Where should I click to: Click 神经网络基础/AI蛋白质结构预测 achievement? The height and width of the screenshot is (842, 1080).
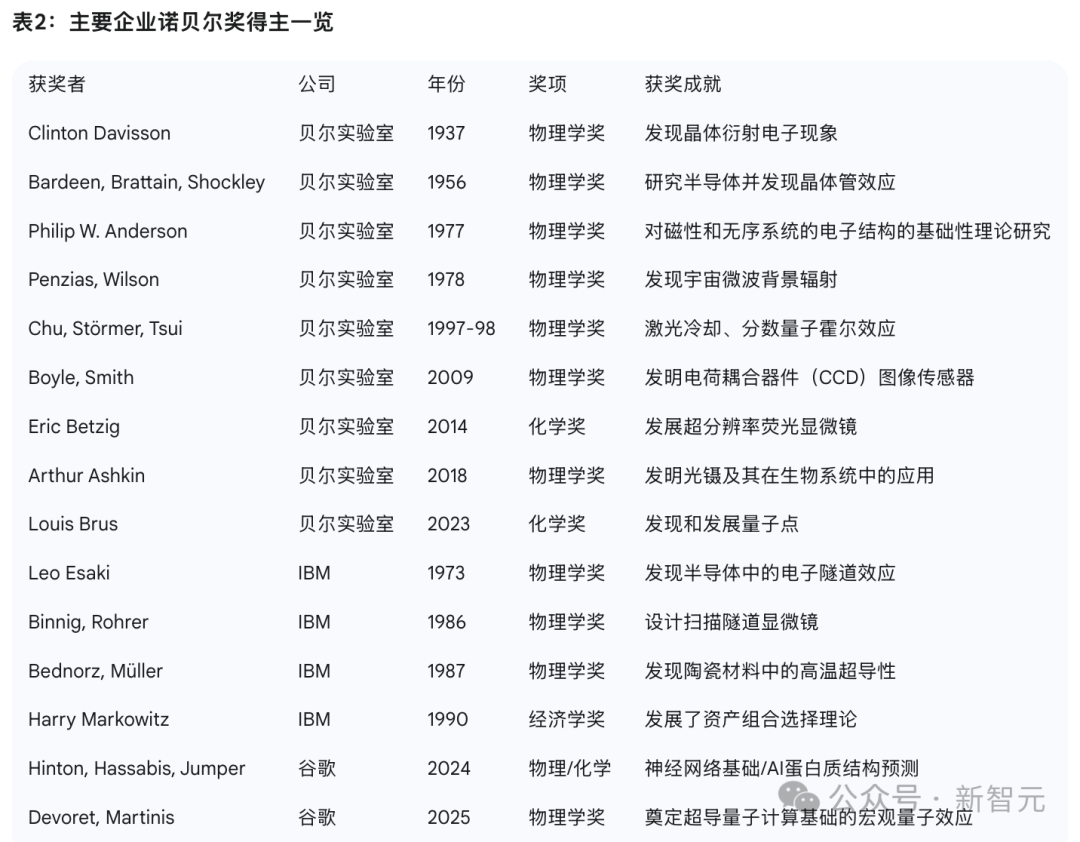coord(782,768)
